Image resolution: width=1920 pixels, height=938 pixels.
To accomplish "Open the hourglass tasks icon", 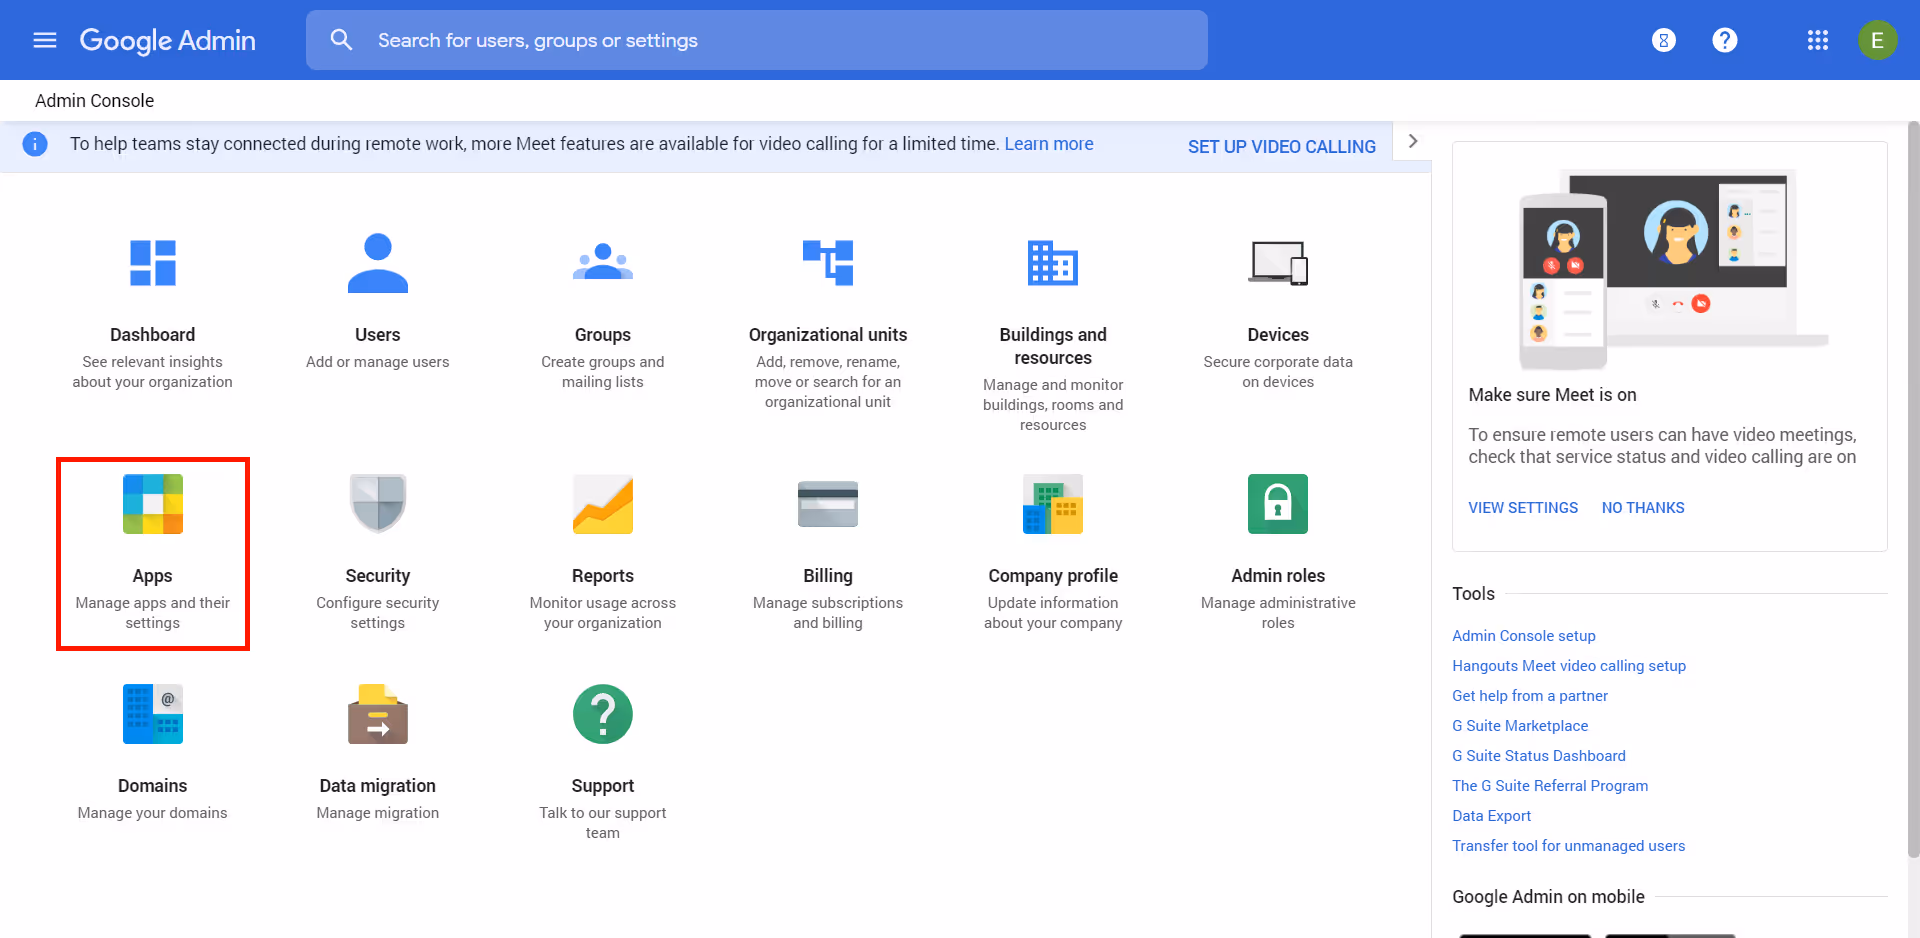I will click(x=1663, y=40).
